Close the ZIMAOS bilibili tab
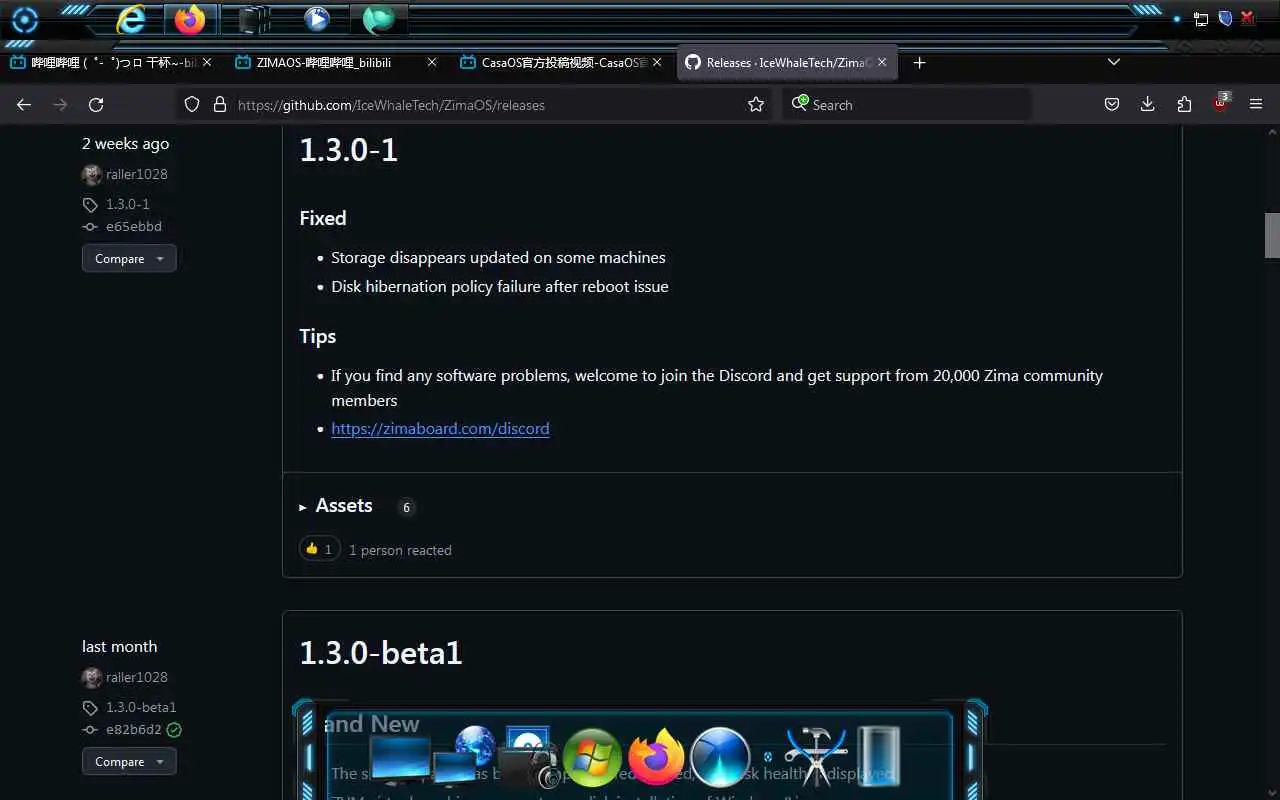 click(432, 62)
